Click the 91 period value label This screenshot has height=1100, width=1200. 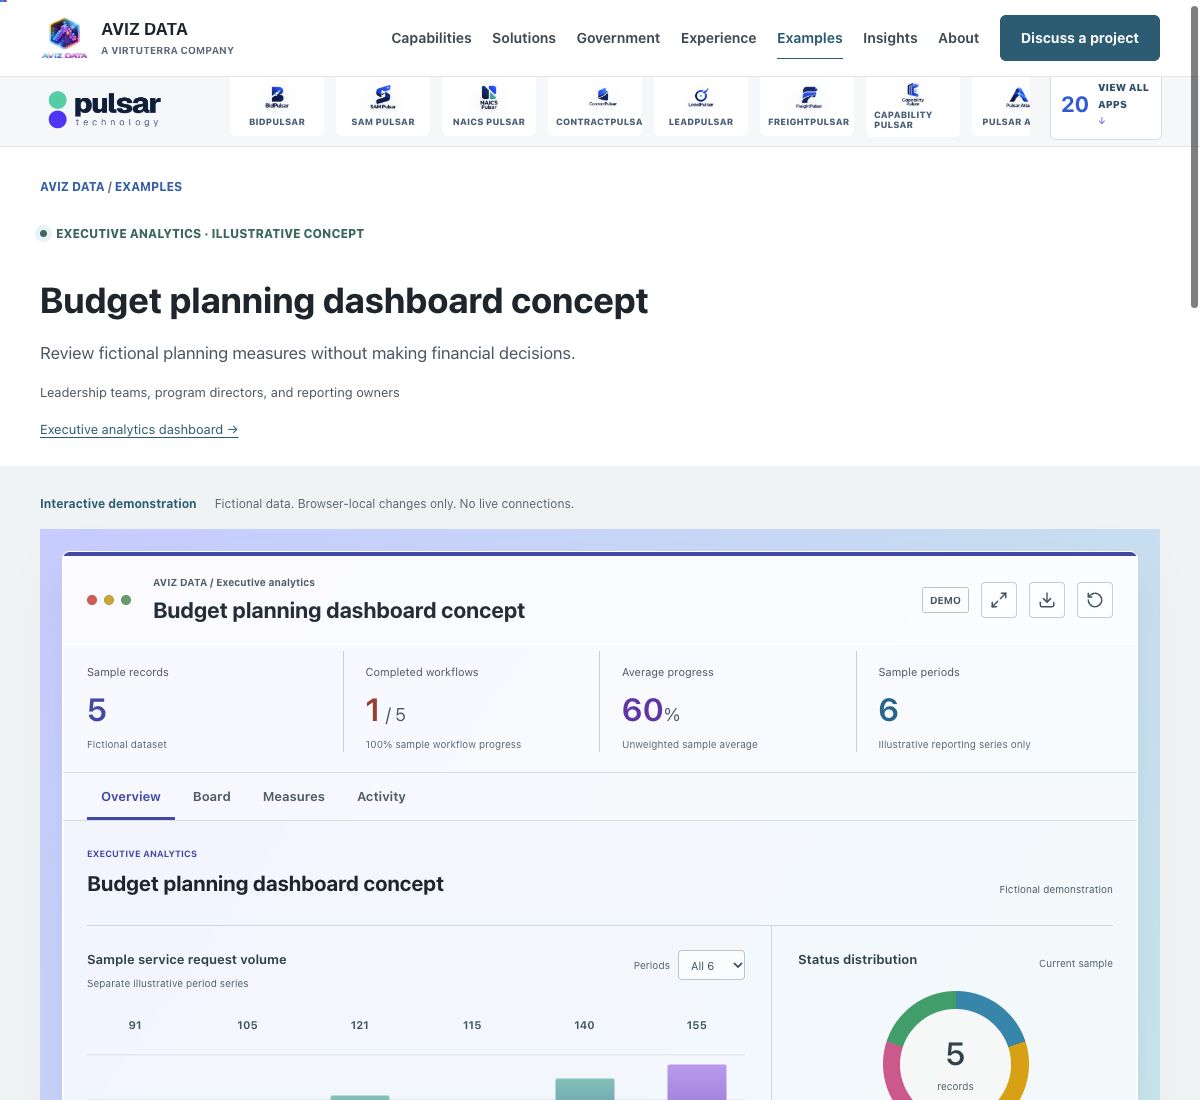pyautogui.click(x=135, y=1025)
